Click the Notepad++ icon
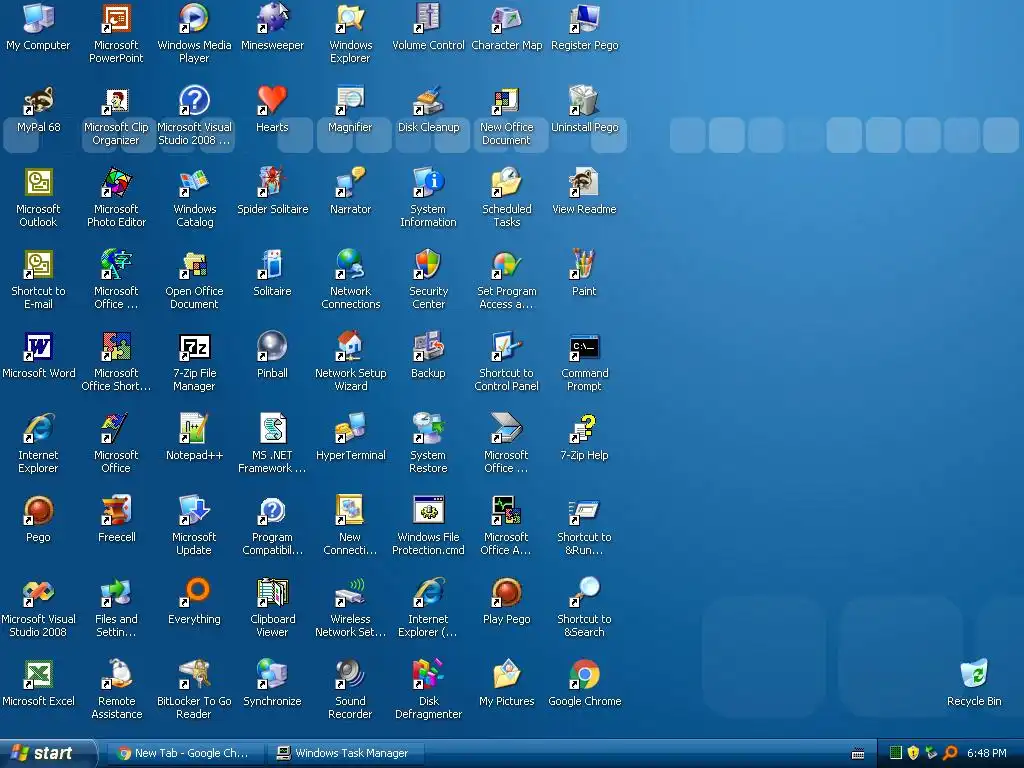 (194, 428)
